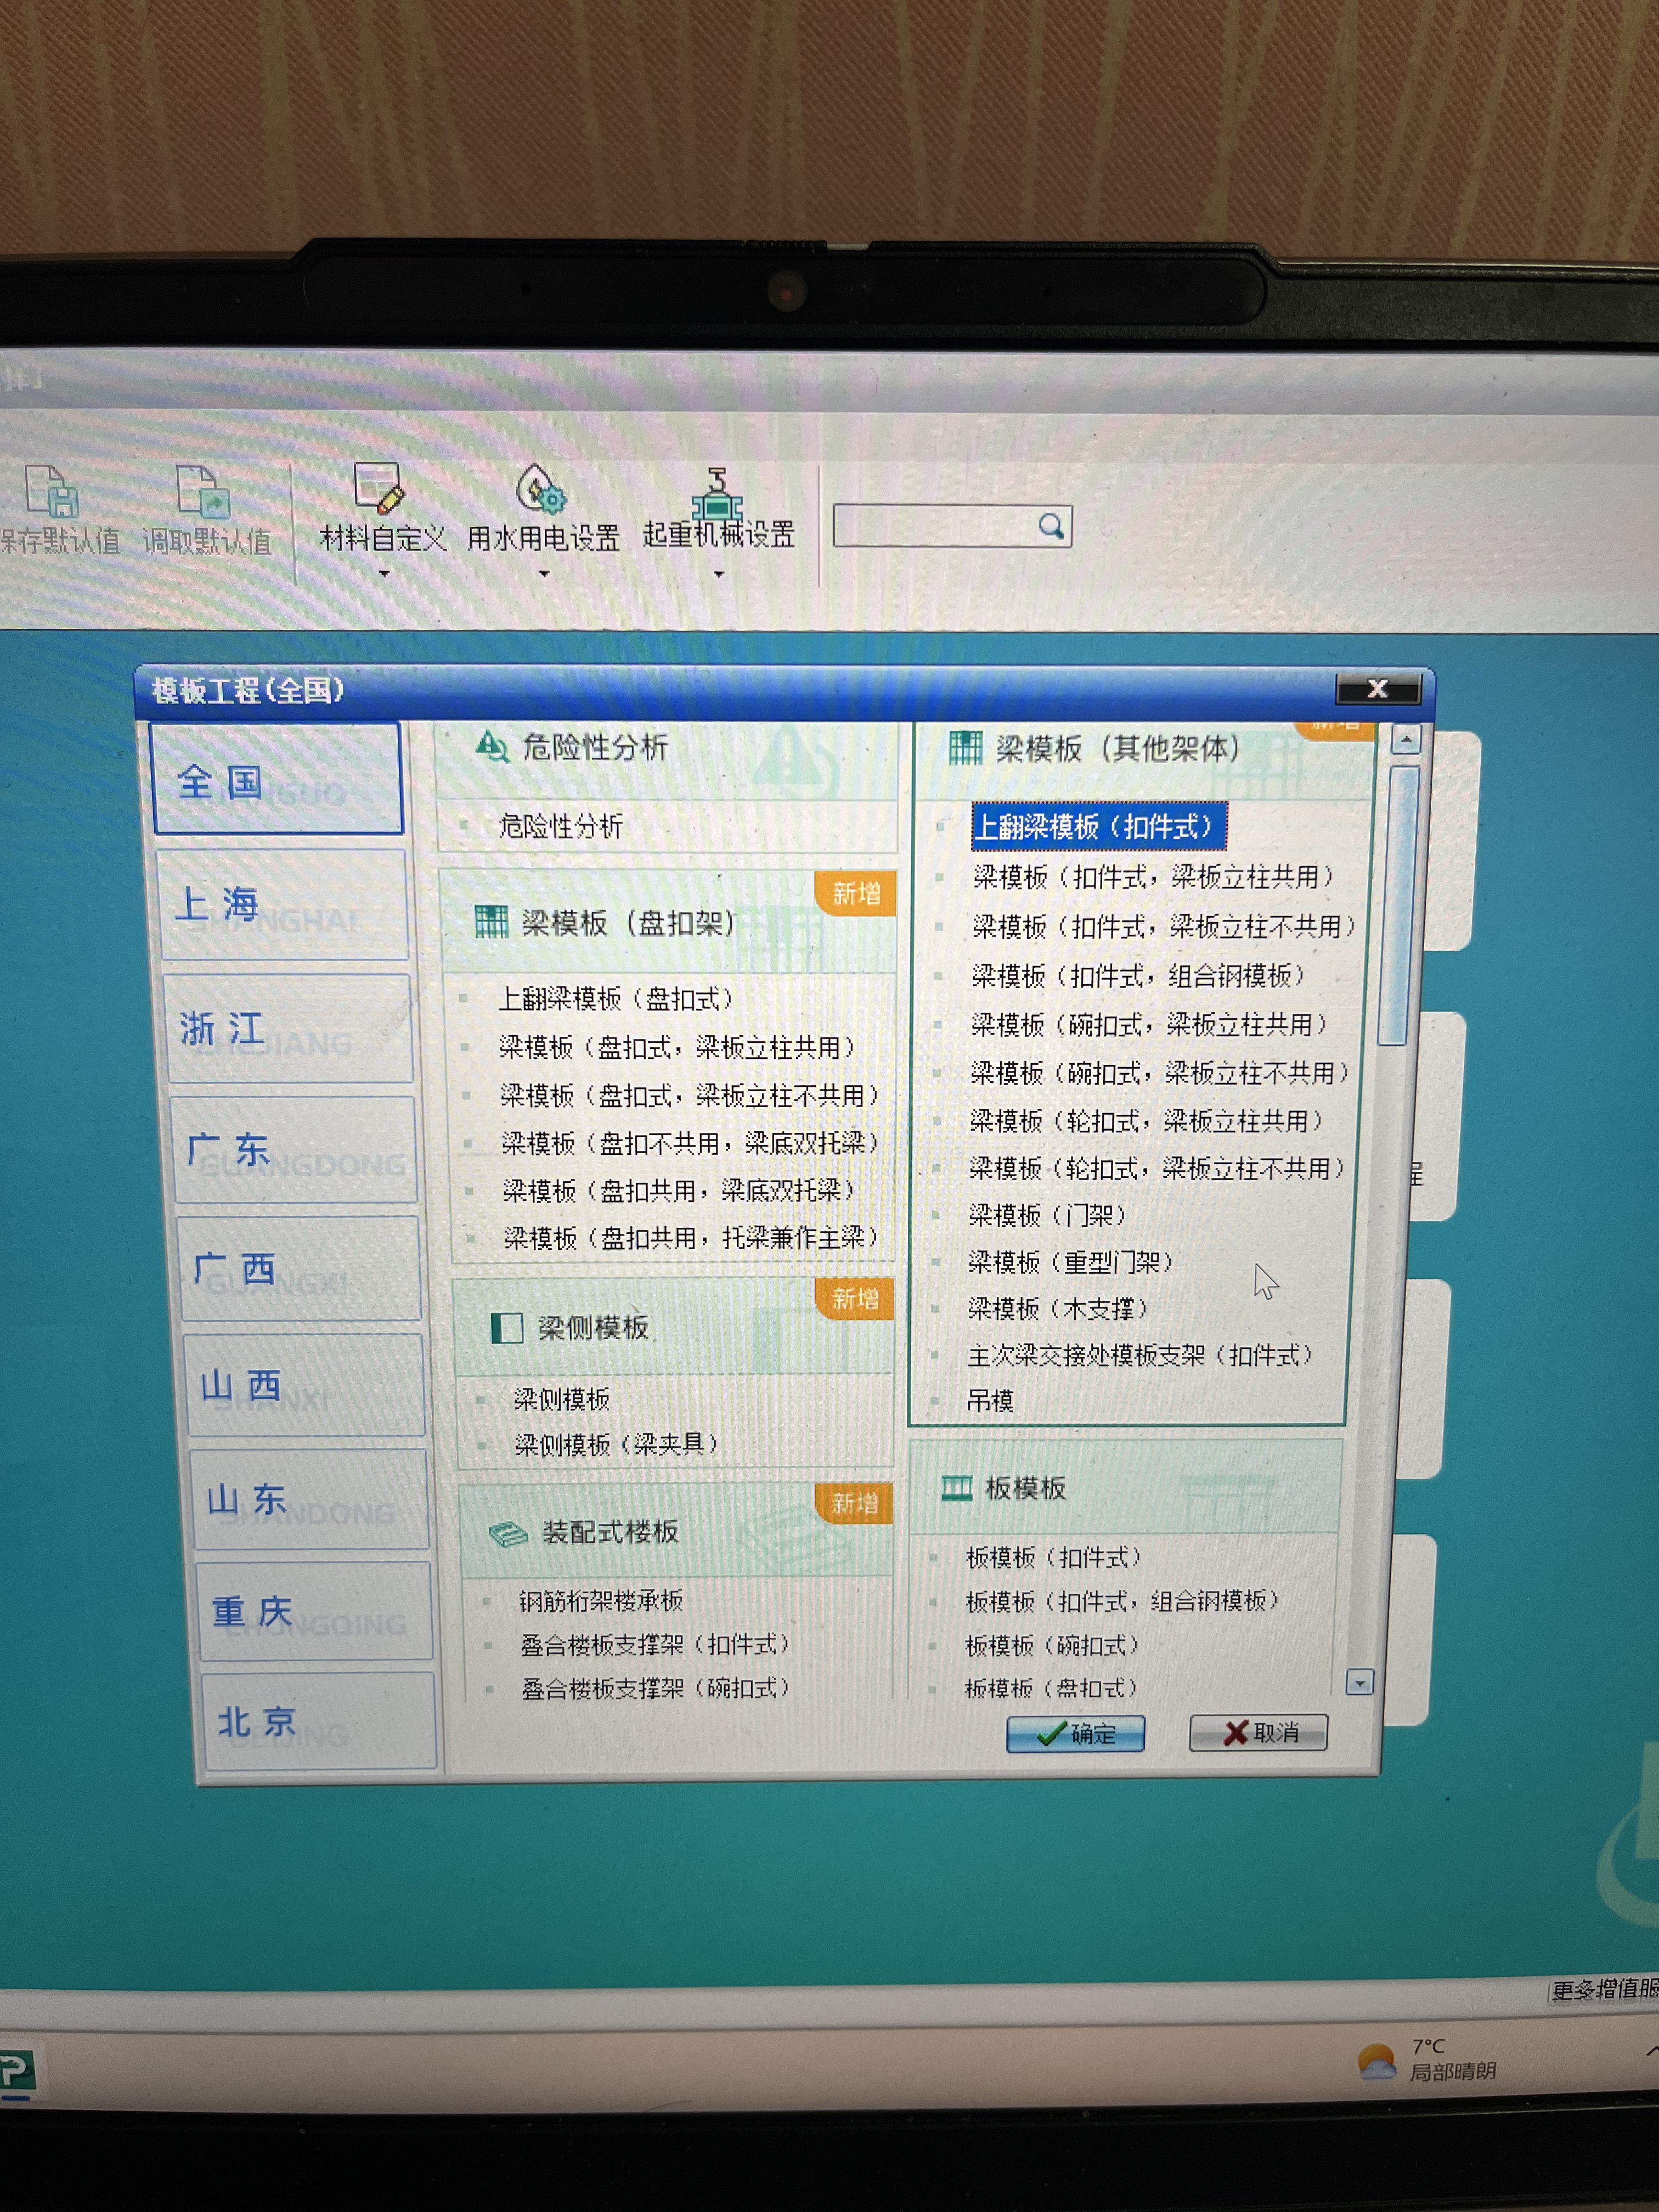Viewport: 1659px width, 2212px height.
Task: Switch to the 重庆 region tab
Action: click(314, 1611)
